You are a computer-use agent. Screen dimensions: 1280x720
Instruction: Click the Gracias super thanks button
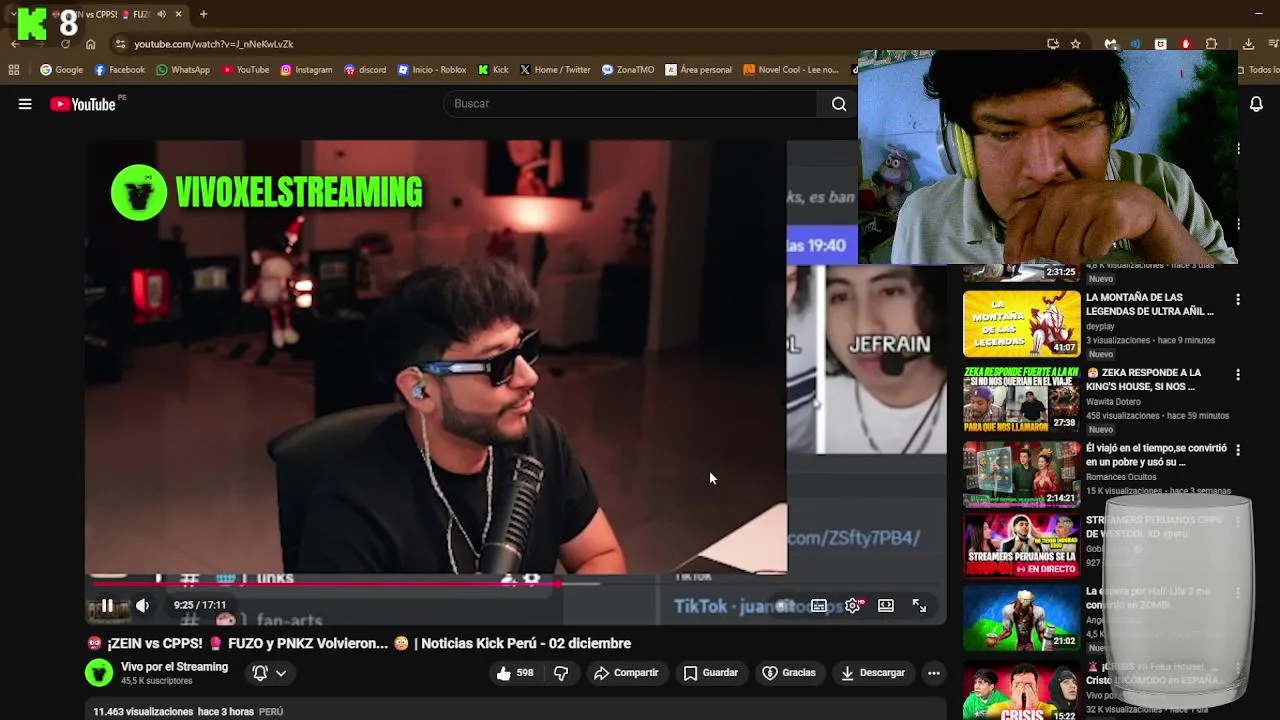point(789,673)
